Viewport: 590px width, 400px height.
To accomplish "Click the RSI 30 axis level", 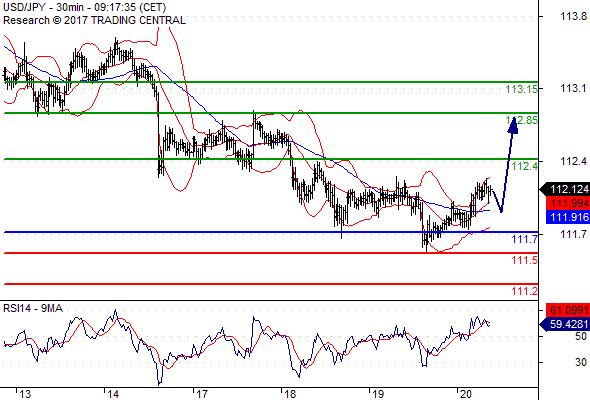I will pyautogui.click(x=581, y=362).
